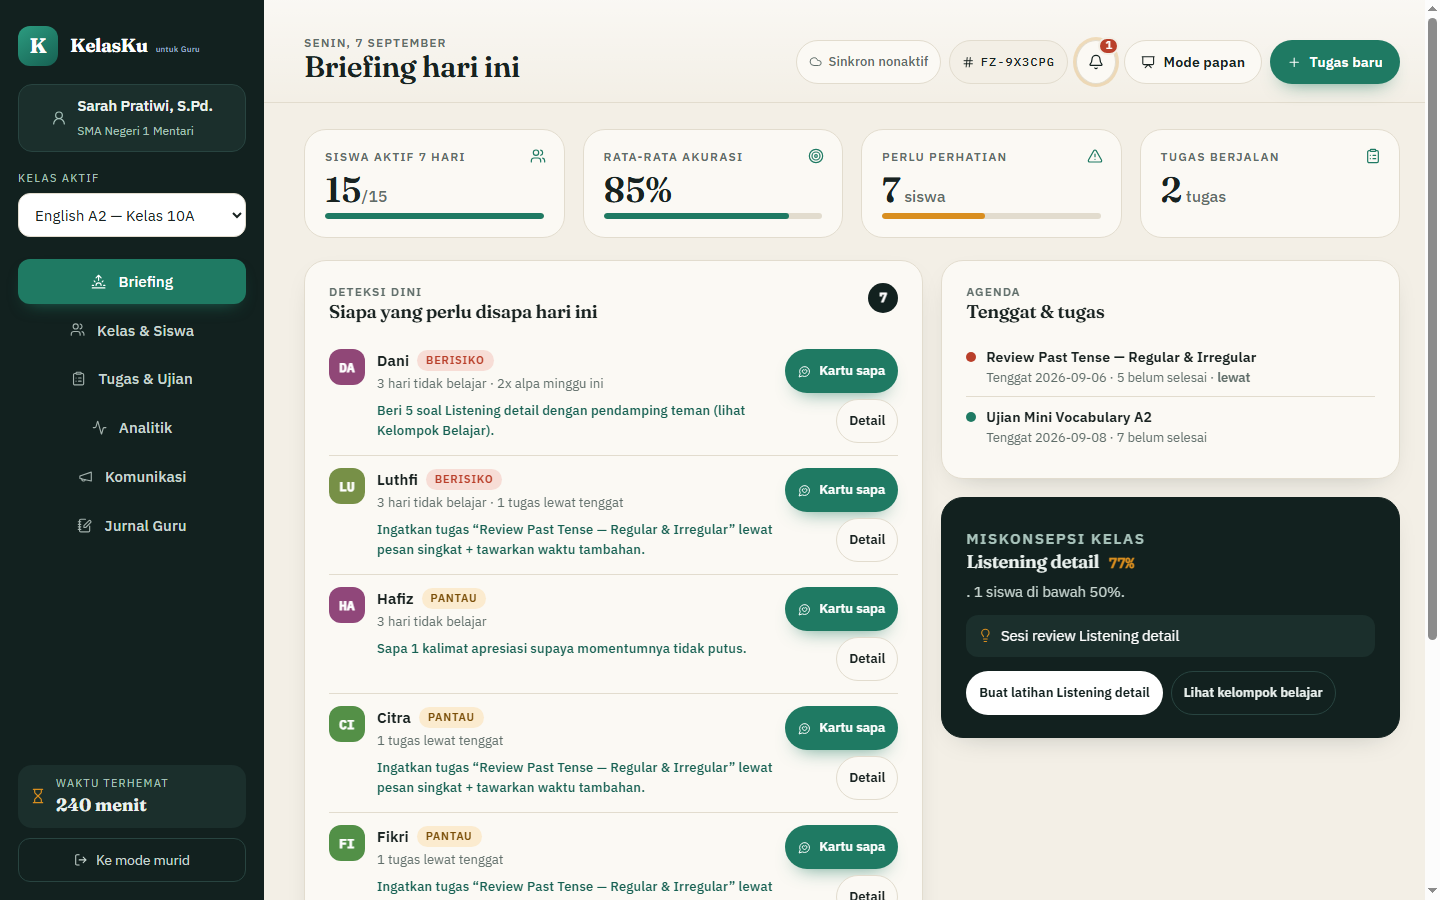Open Kartu sapa for Dani

coord(841,371)
